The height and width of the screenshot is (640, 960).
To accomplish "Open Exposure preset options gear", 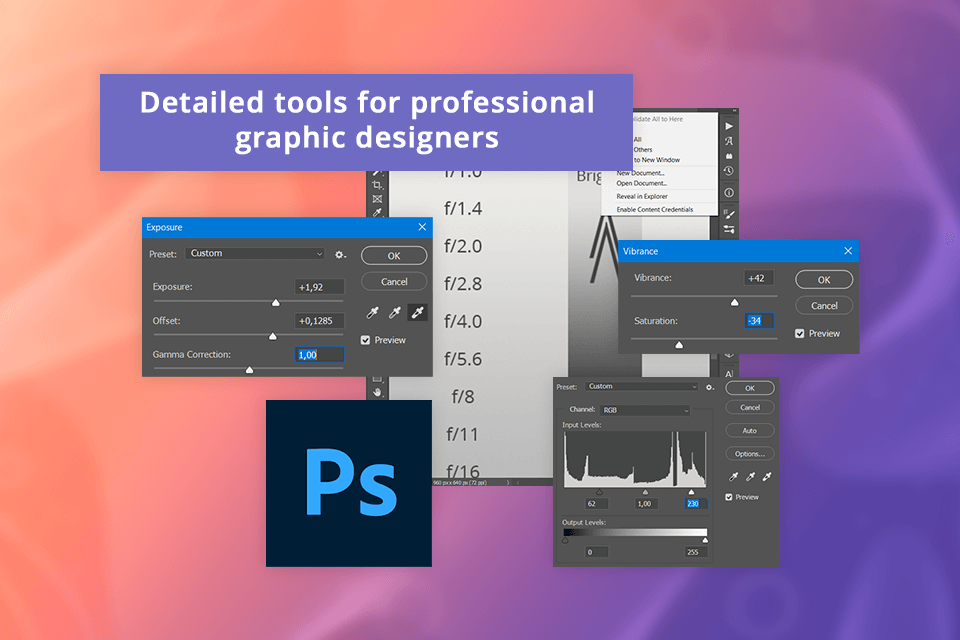I will pos(340,254).
